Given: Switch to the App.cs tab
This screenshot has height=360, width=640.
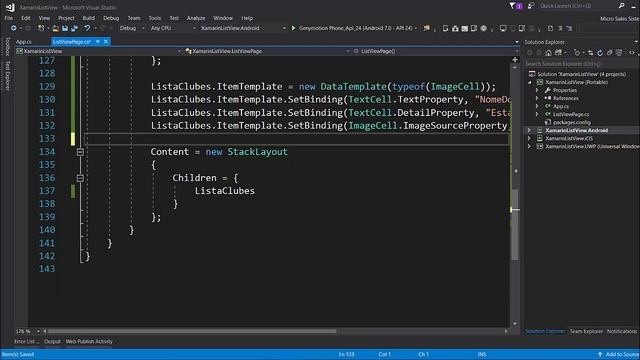Looking at the screenshot, I should click(24, 42).
